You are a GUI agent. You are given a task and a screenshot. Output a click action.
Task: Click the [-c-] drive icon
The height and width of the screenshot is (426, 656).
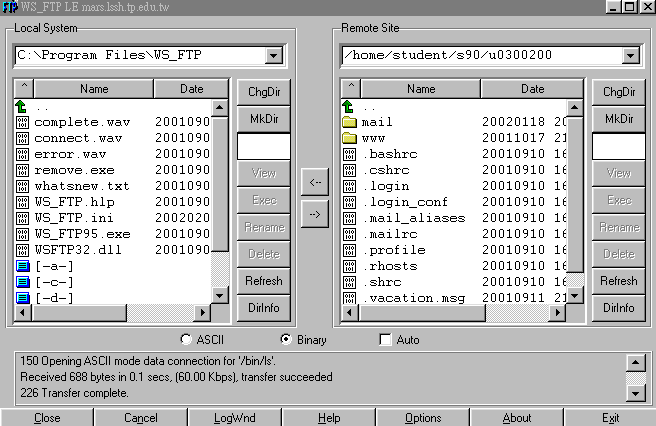tap(23, 282)
